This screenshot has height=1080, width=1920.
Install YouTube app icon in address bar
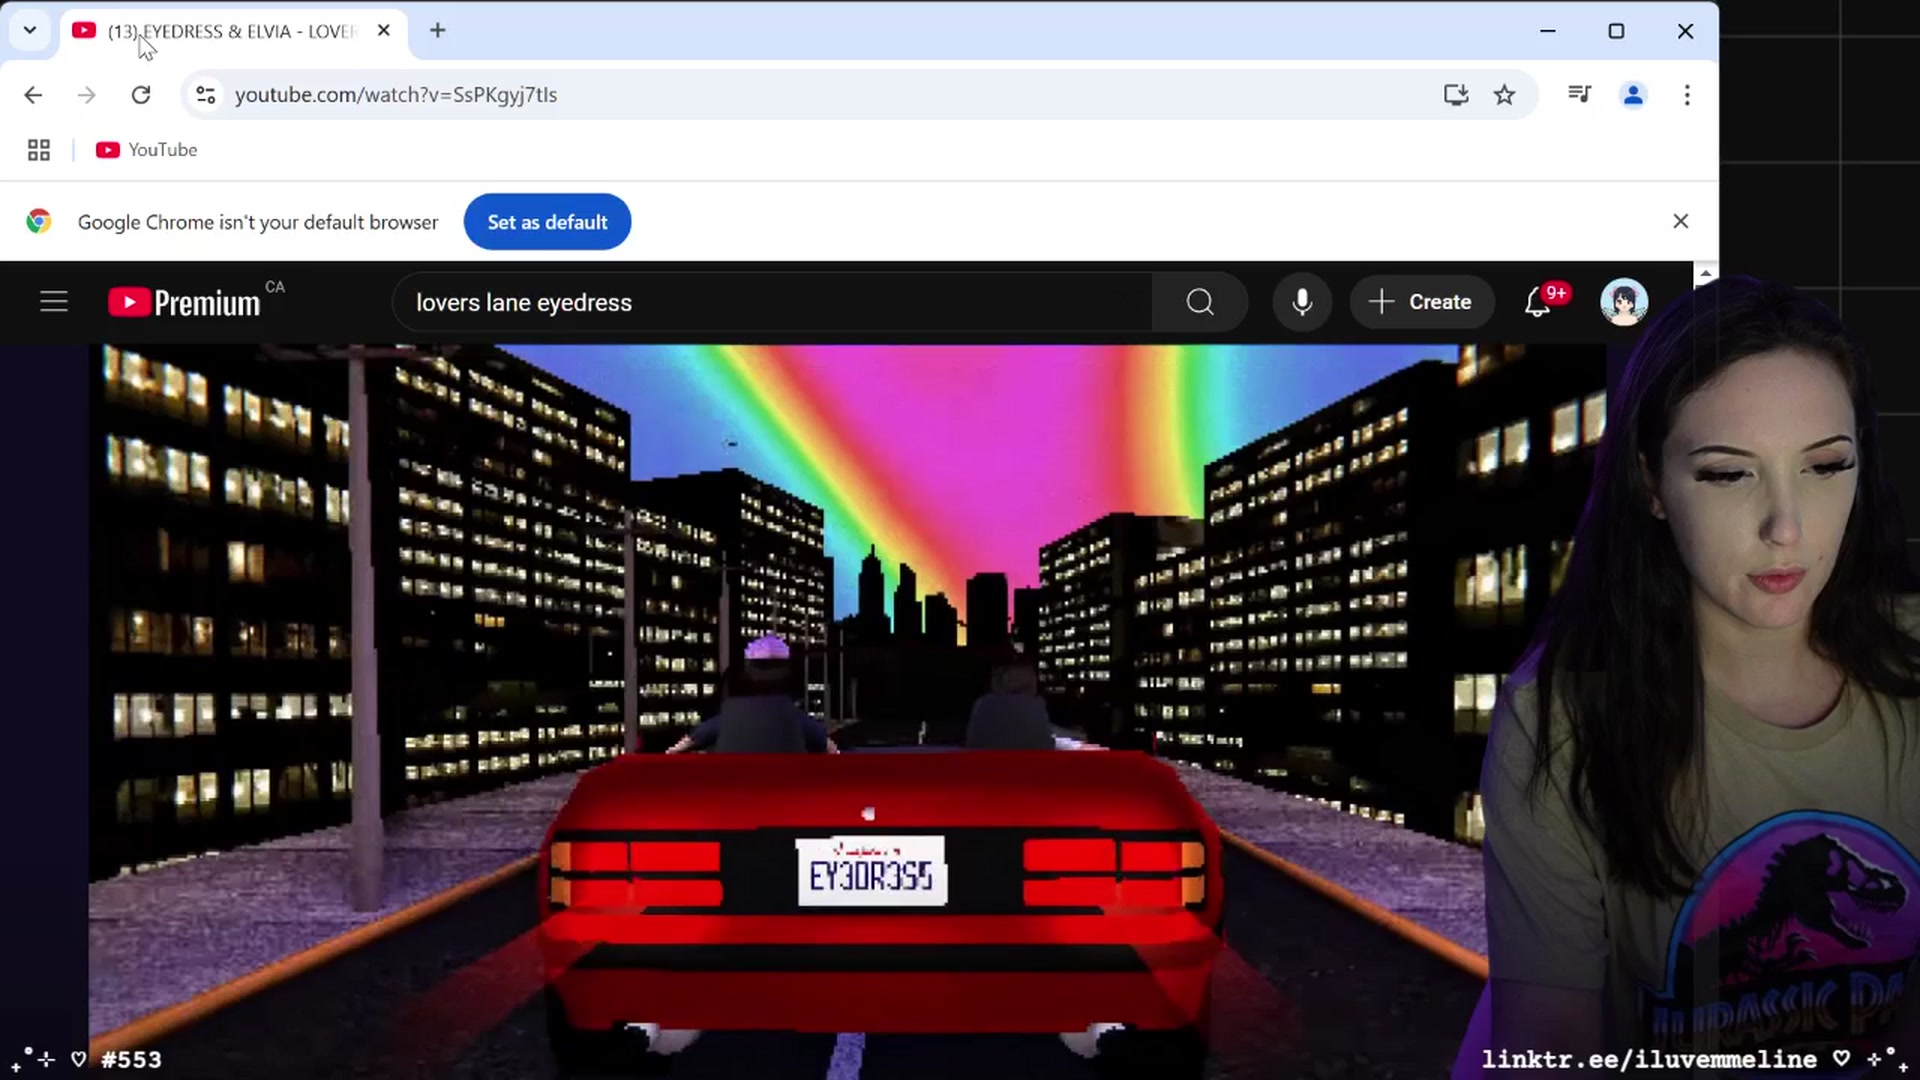[x=1456, y=95]
